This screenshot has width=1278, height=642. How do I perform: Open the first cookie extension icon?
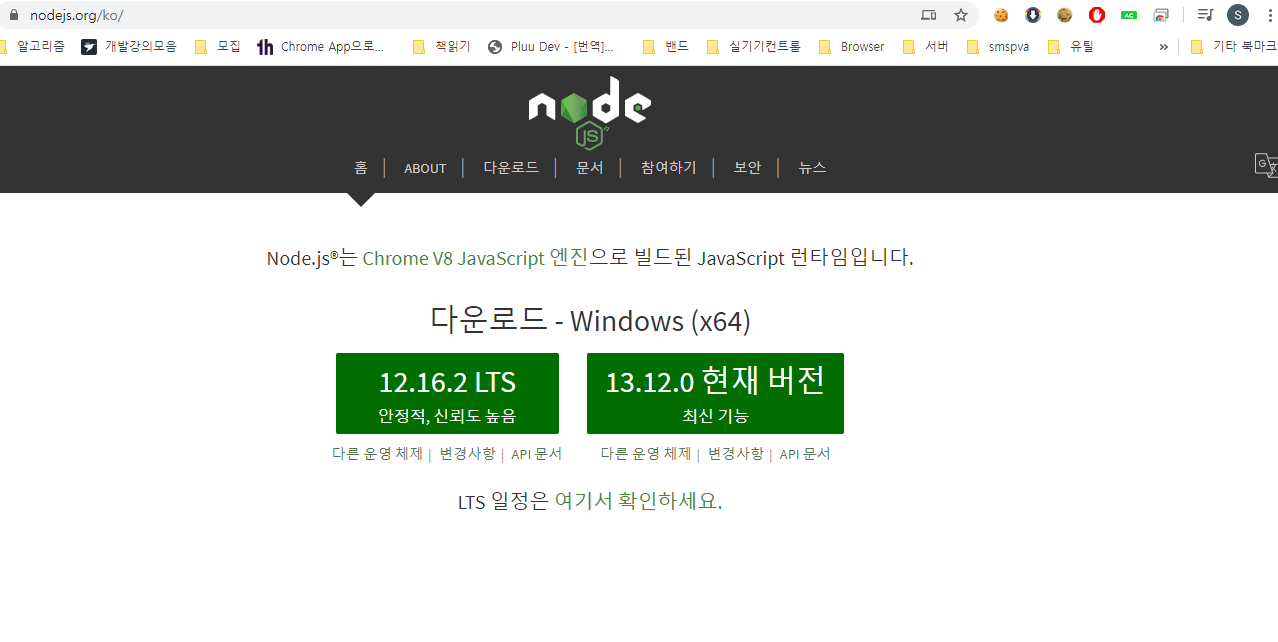[x=1001, y=15]
